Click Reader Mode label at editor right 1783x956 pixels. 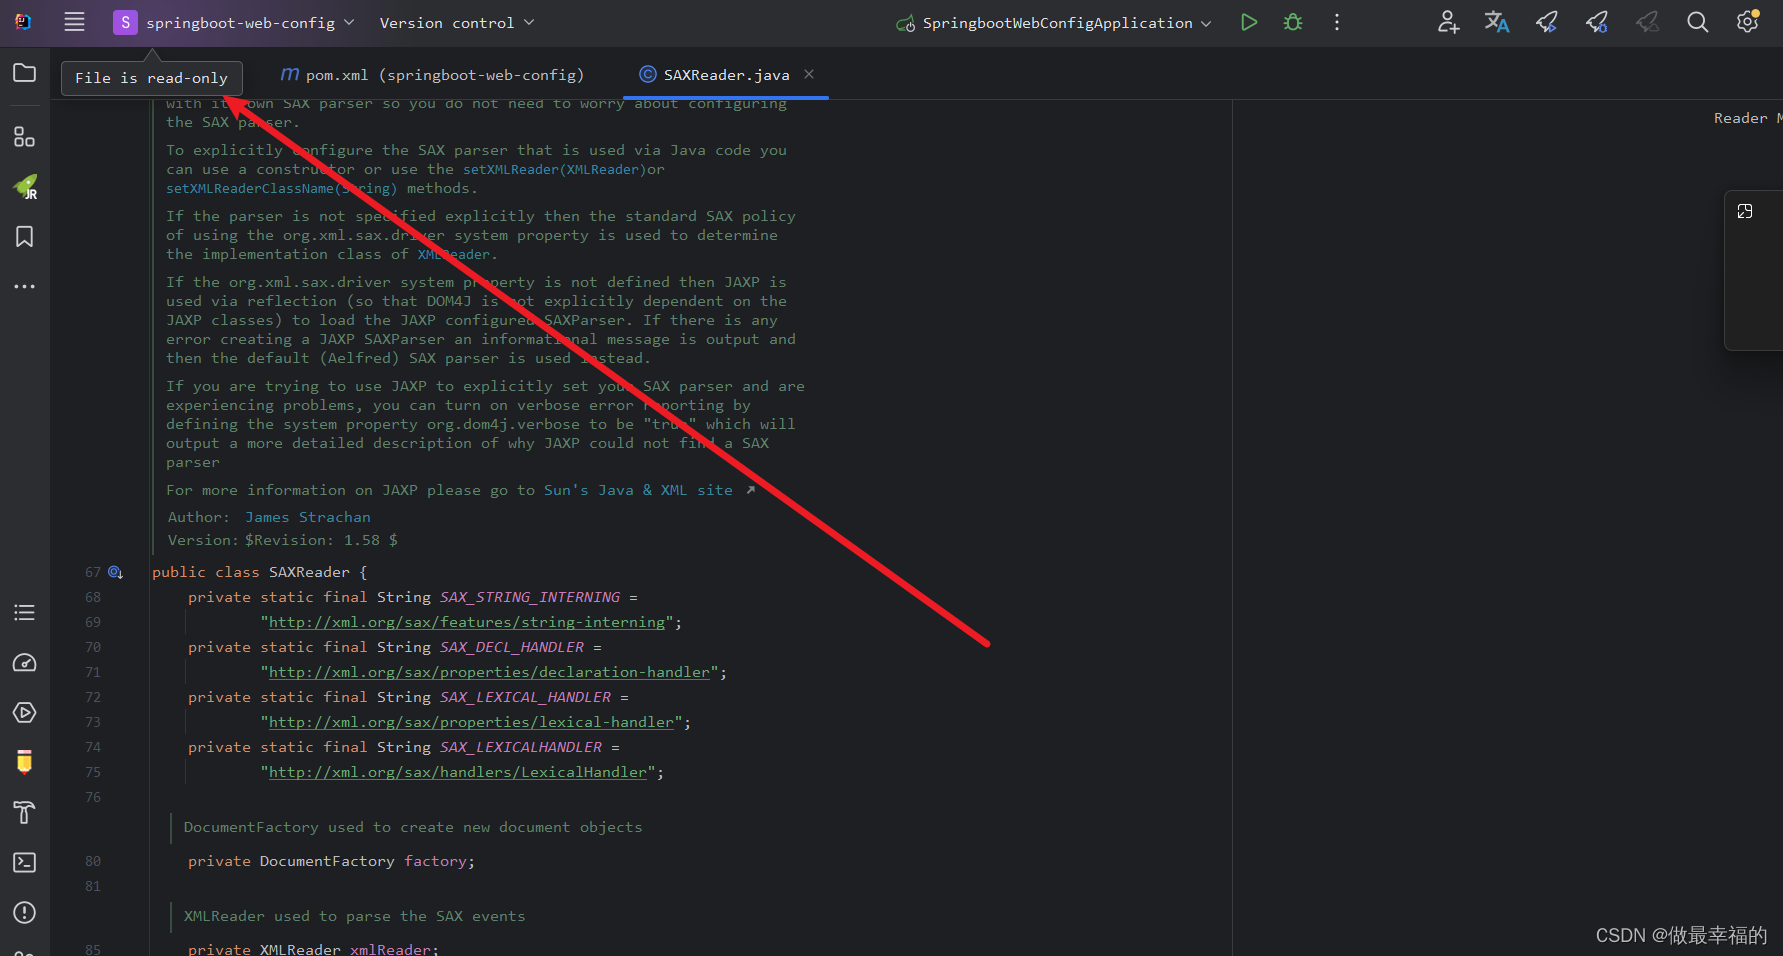coord(1748,118)
